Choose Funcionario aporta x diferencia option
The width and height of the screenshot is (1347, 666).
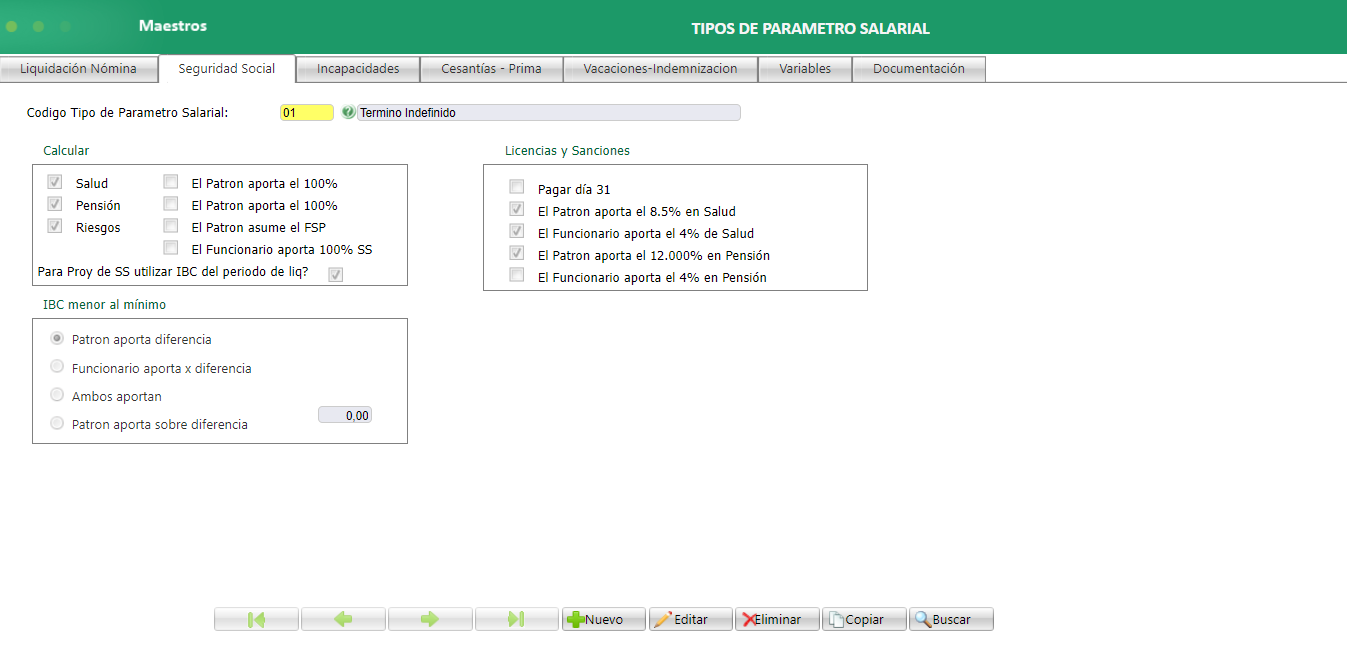click(x=57, y=365)
